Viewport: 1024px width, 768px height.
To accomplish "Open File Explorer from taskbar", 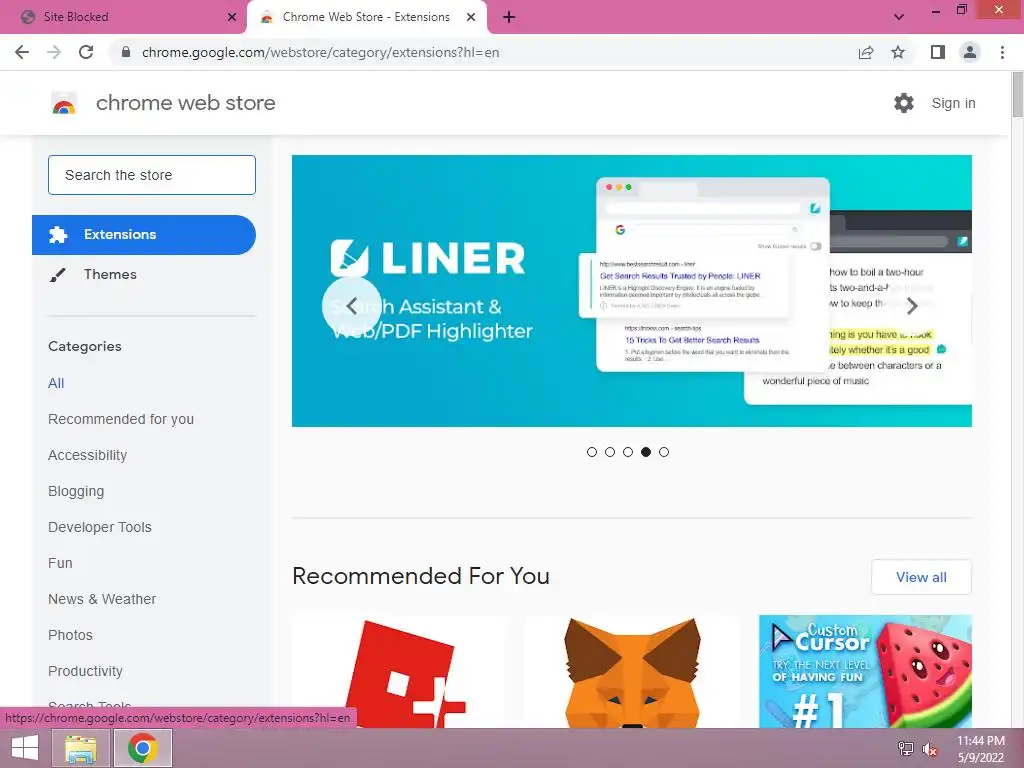I will (81, 748).
